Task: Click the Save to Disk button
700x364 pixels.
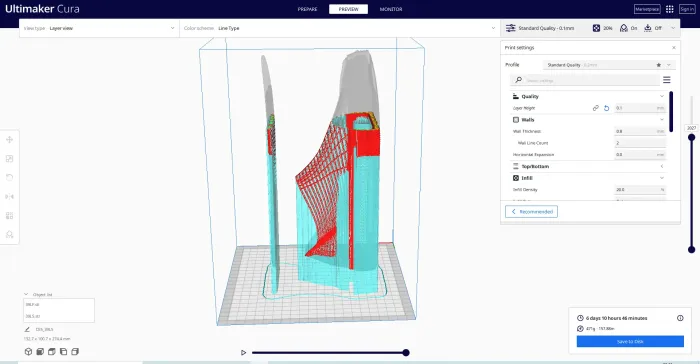Action: pyautogui.click(x=630, y=341)
